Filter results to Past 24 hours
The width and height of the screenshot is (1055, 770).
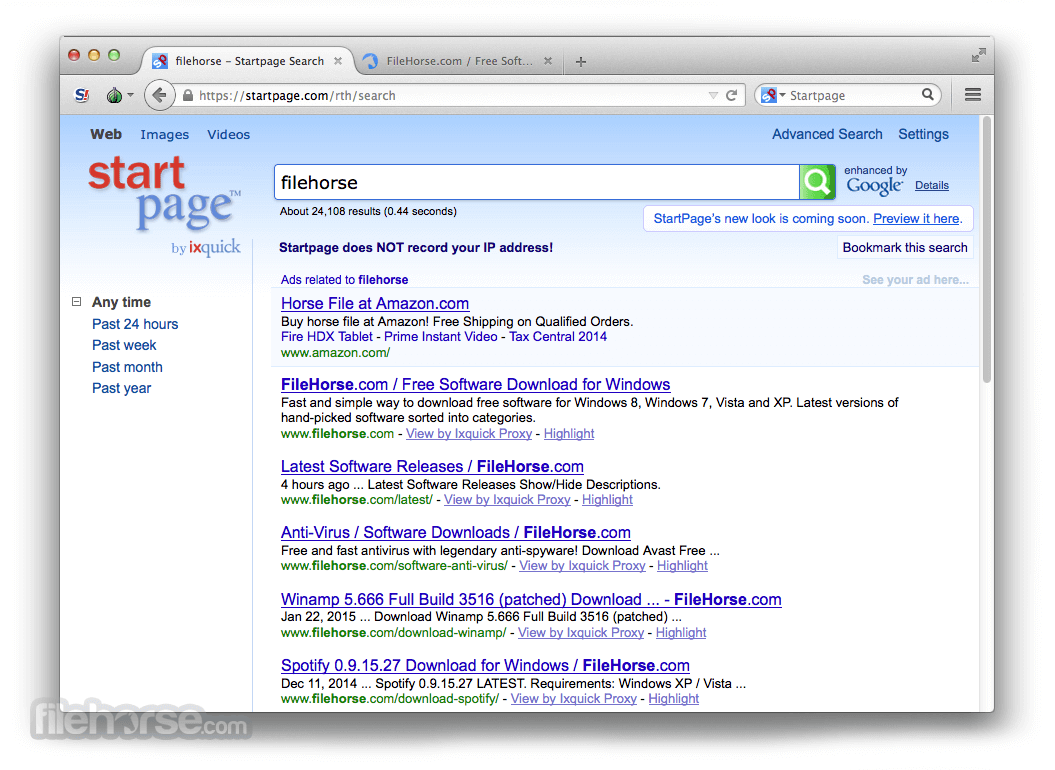coord(135,324)
